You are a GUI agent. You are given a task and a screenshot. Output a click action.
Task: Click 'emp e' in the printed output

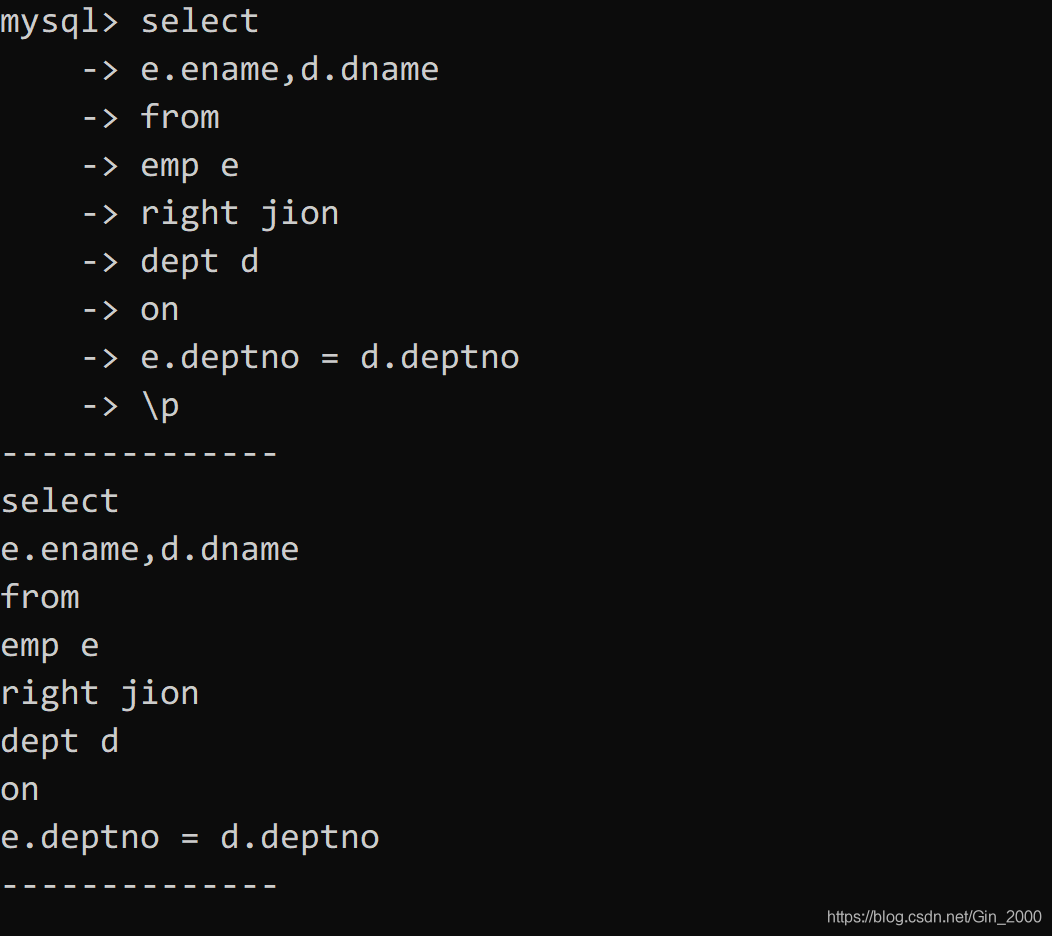tap(50, 646)
